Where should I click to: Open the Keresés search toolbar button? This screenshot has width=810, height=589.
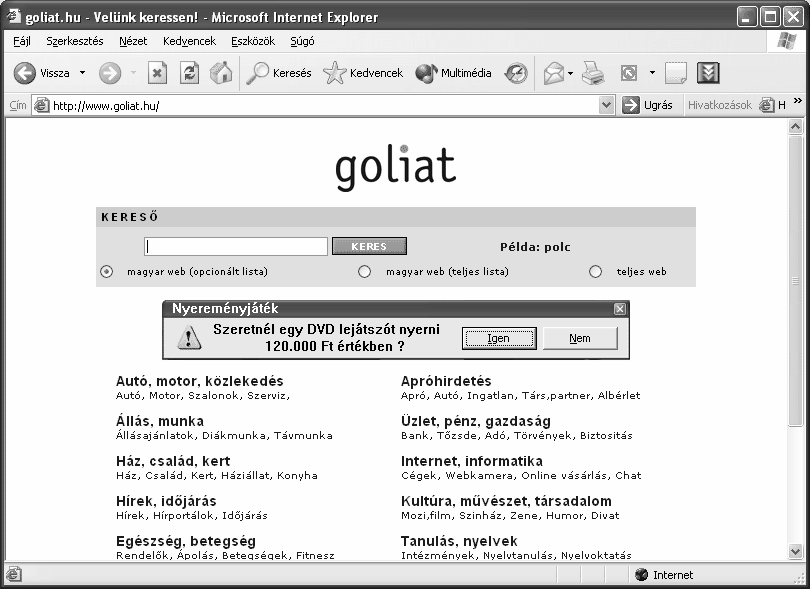(279, 73)
